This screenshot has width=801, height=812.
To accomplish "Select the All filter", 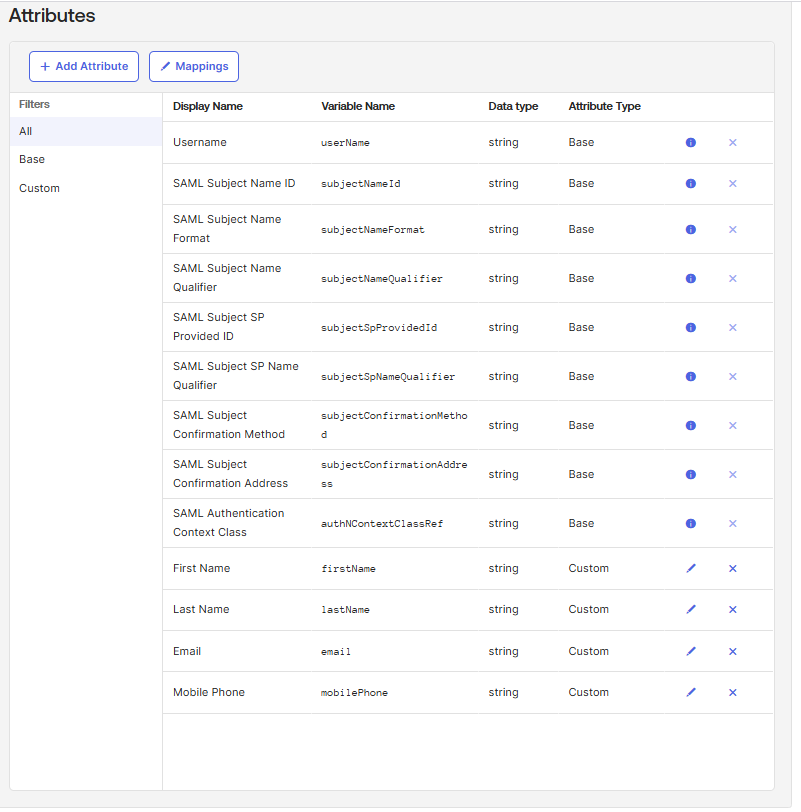I will [x=86, y=132].
